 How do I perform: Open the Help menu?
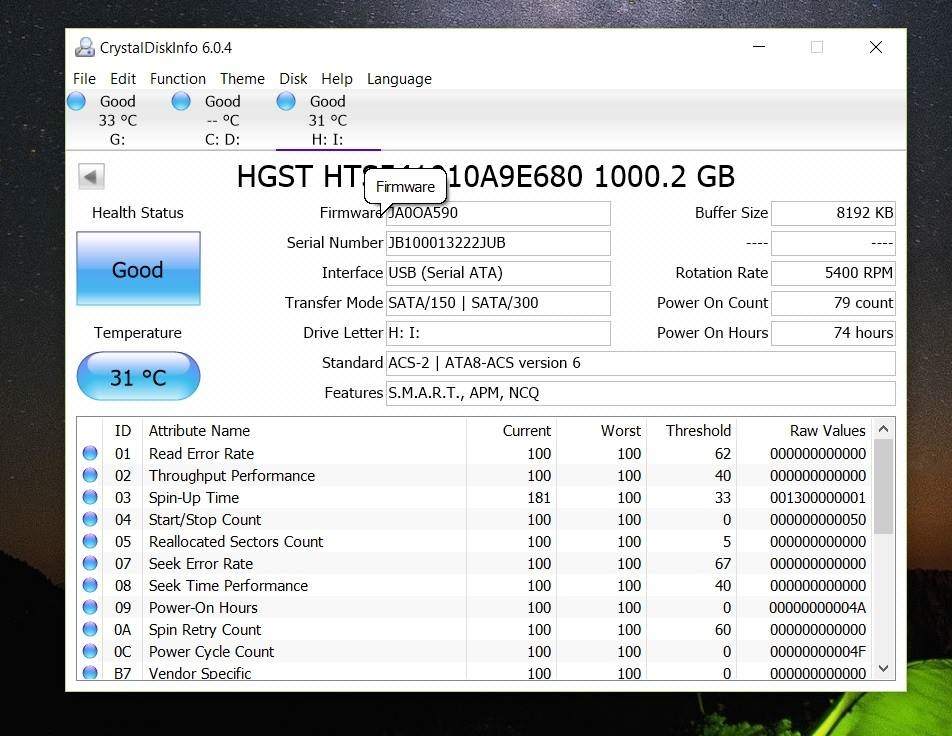337,79
